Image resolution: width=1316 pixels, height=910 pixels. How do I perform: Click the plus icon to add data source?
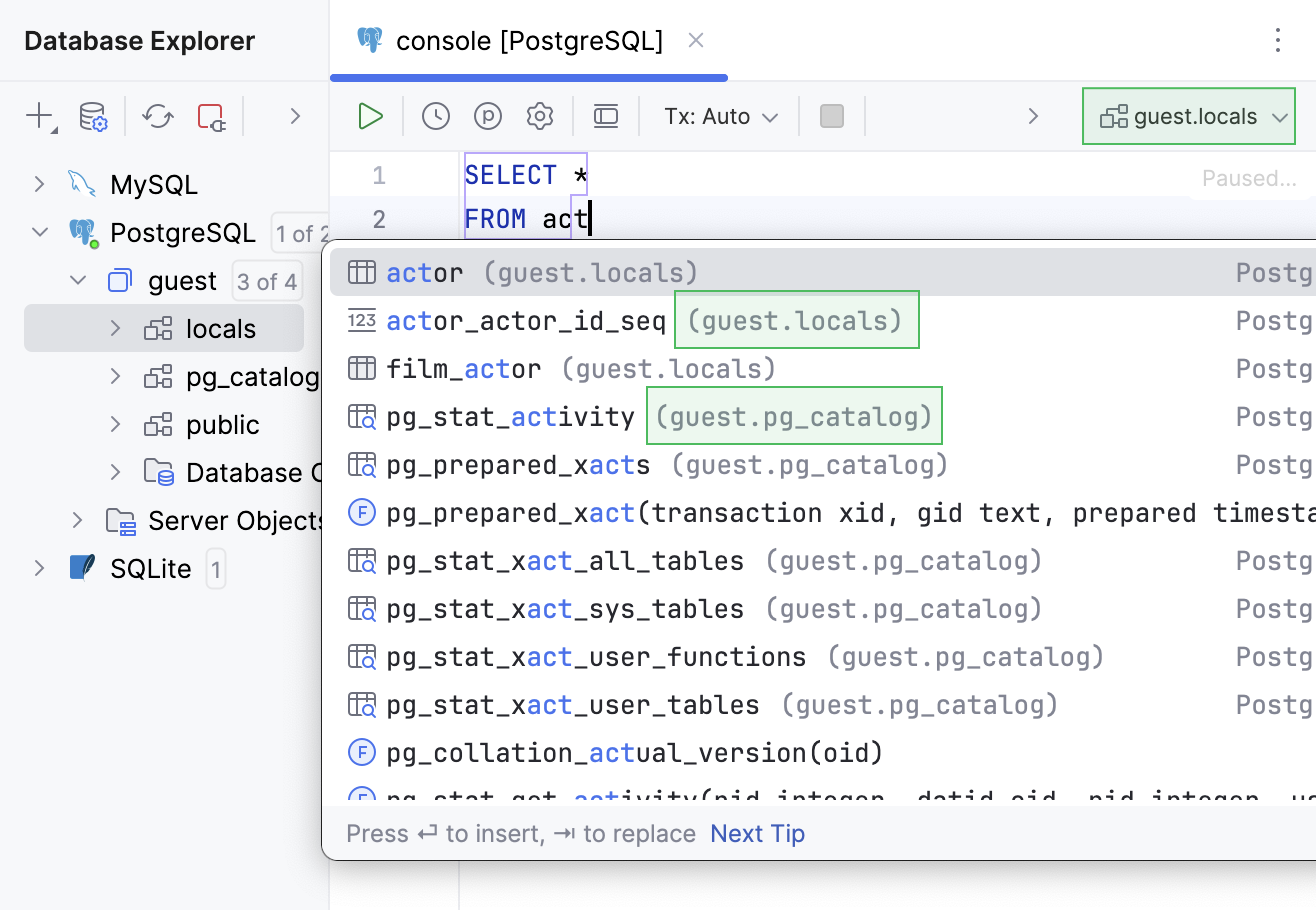(x=39, y=116)
